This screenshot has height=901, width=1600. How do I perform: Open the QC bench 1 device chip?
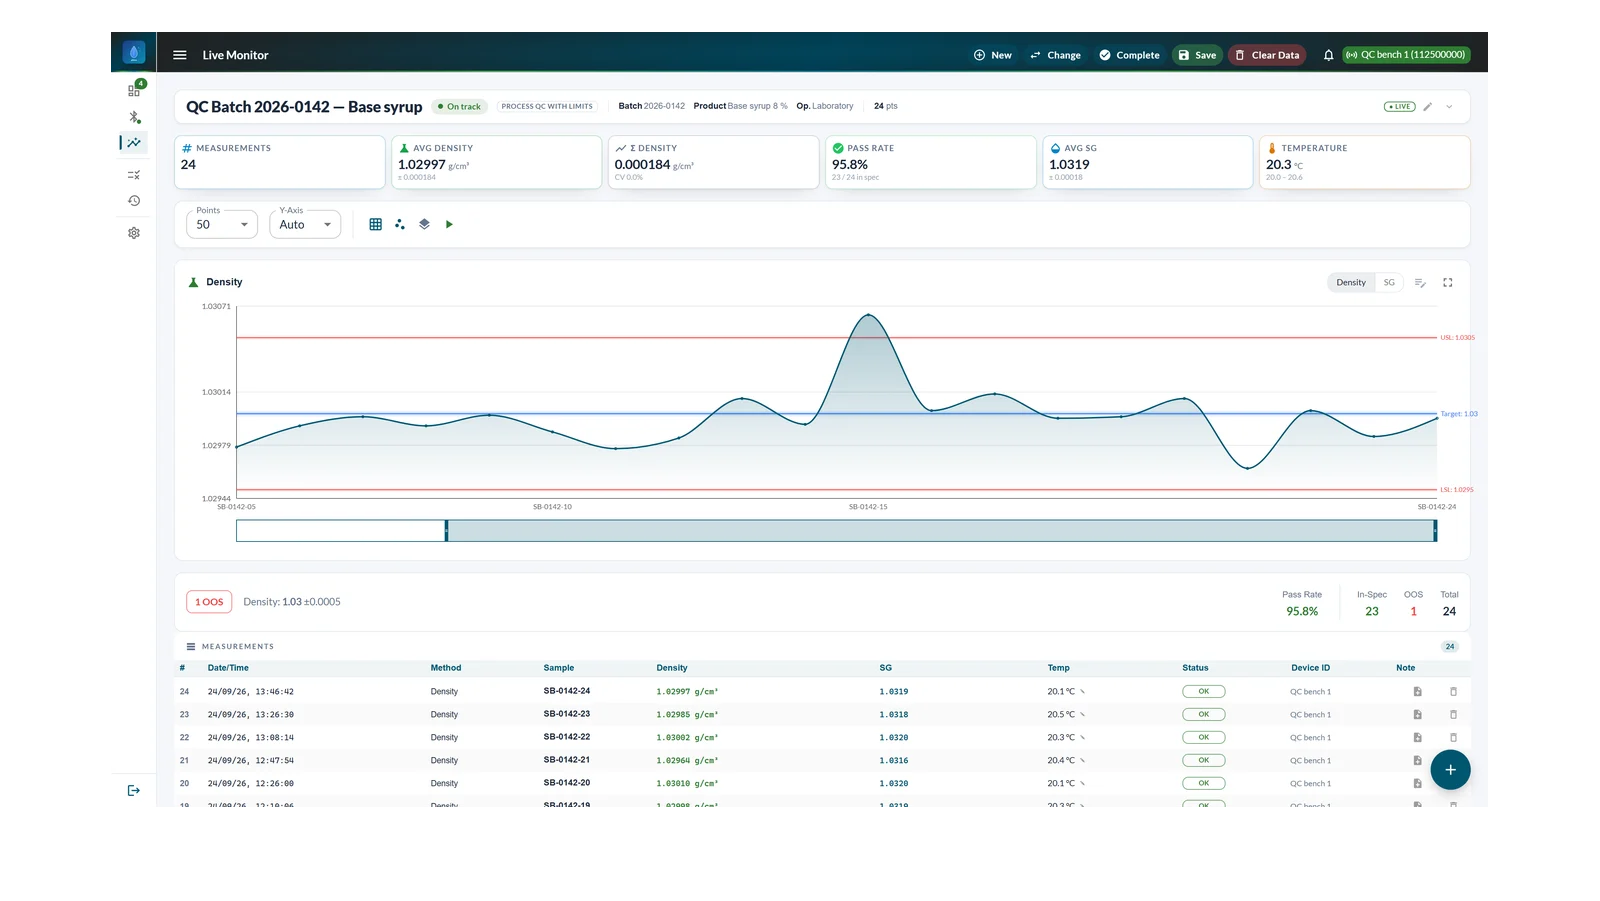(1406, 55)
